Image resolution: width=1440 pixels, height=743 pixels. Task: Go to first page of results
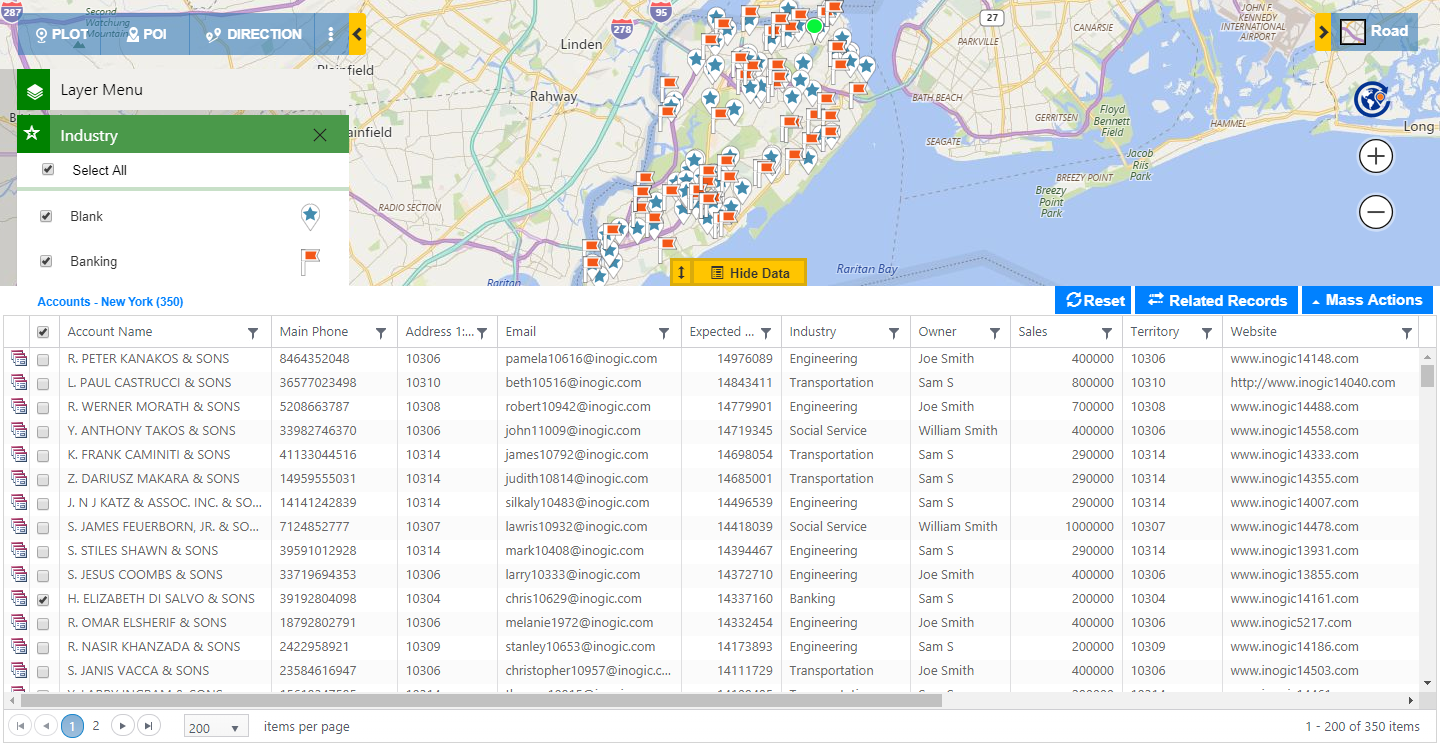tap(20, 726)
